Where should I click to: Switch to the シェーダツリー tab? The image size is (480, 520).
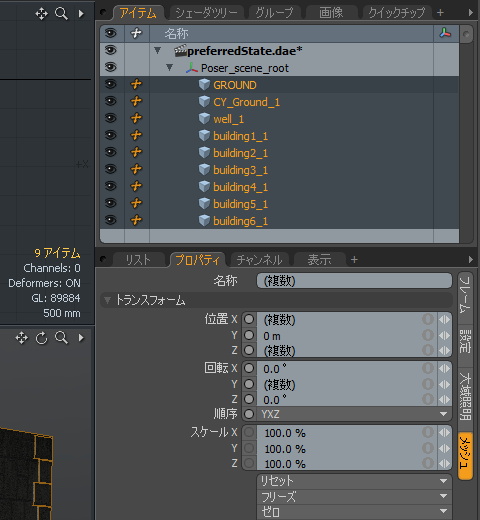[x=206, y=13]
